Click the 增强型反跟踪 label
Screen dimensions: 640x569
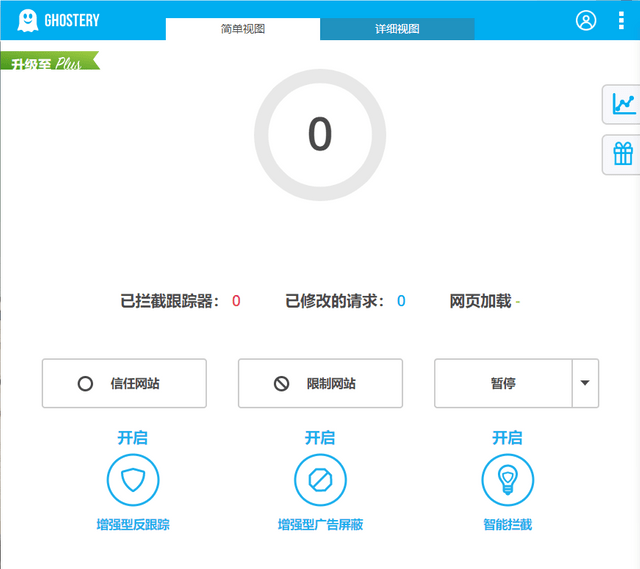click(x=133, y=525)
